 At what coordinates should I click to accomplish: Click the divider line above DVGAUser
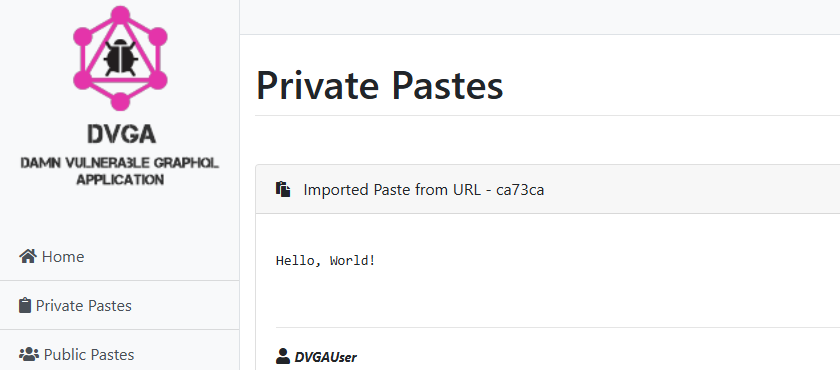pyautogui.click(x=558, y=327)
